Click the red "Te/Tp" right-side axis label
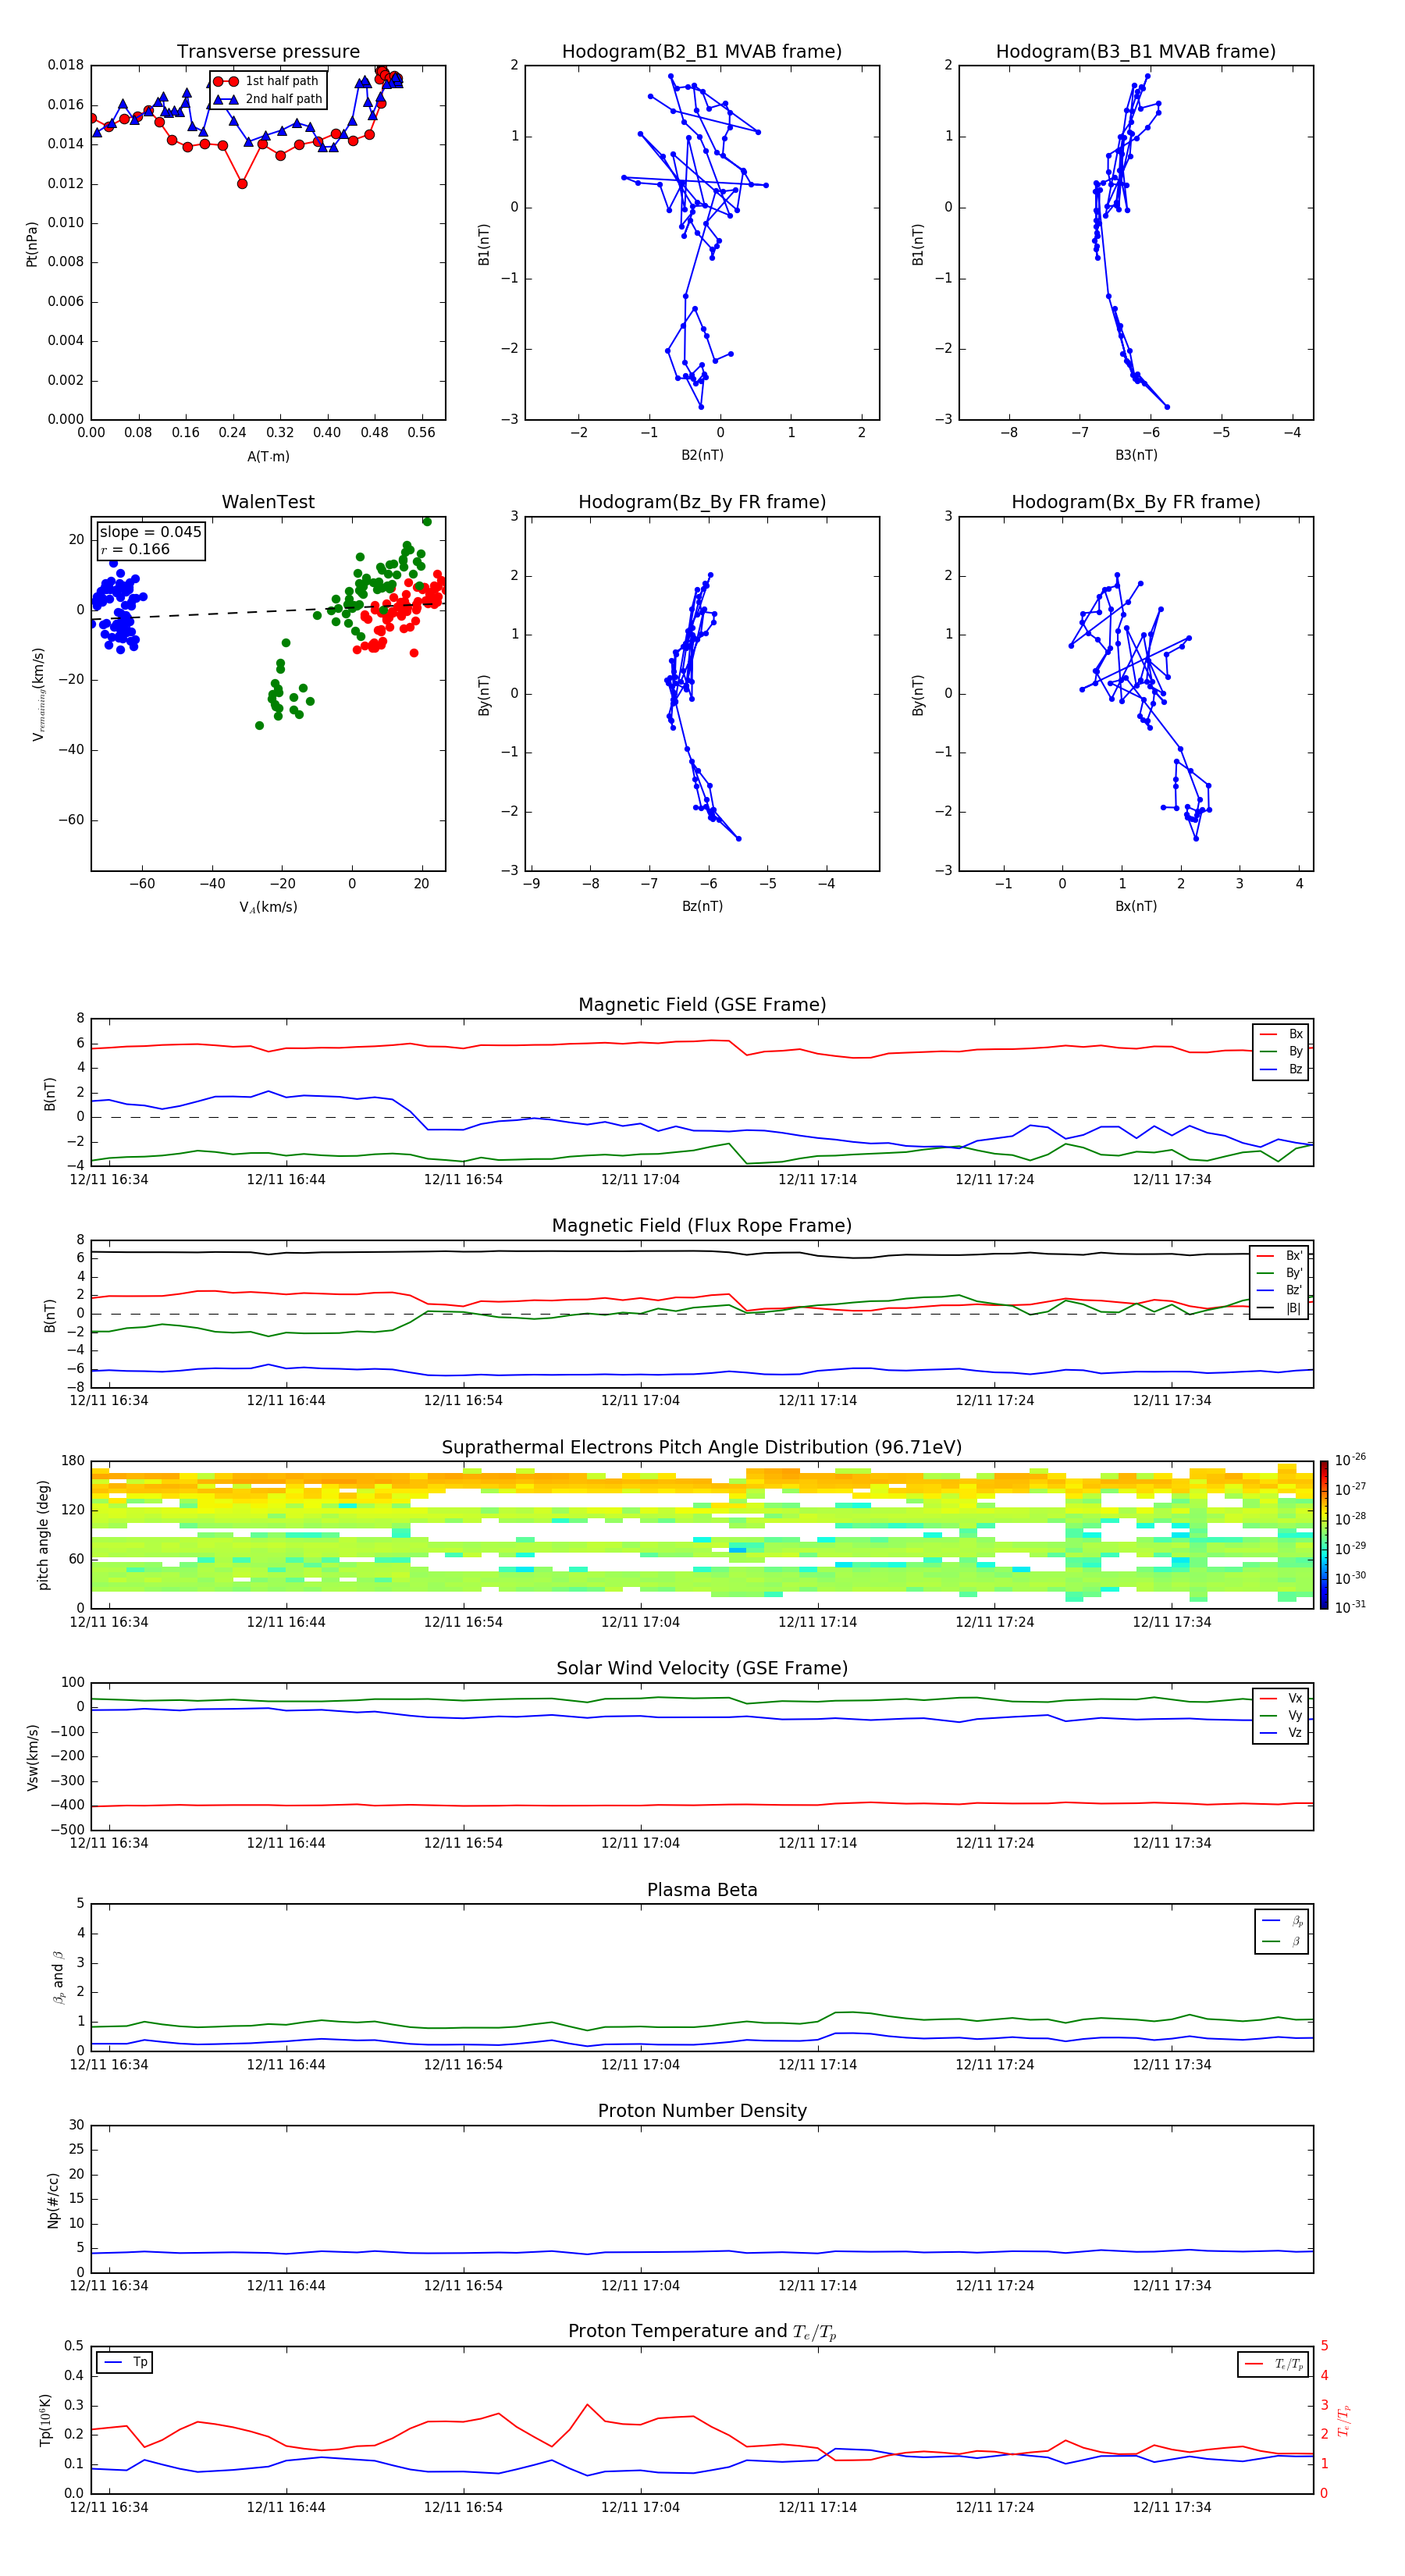 [x=1345, y=2420]
